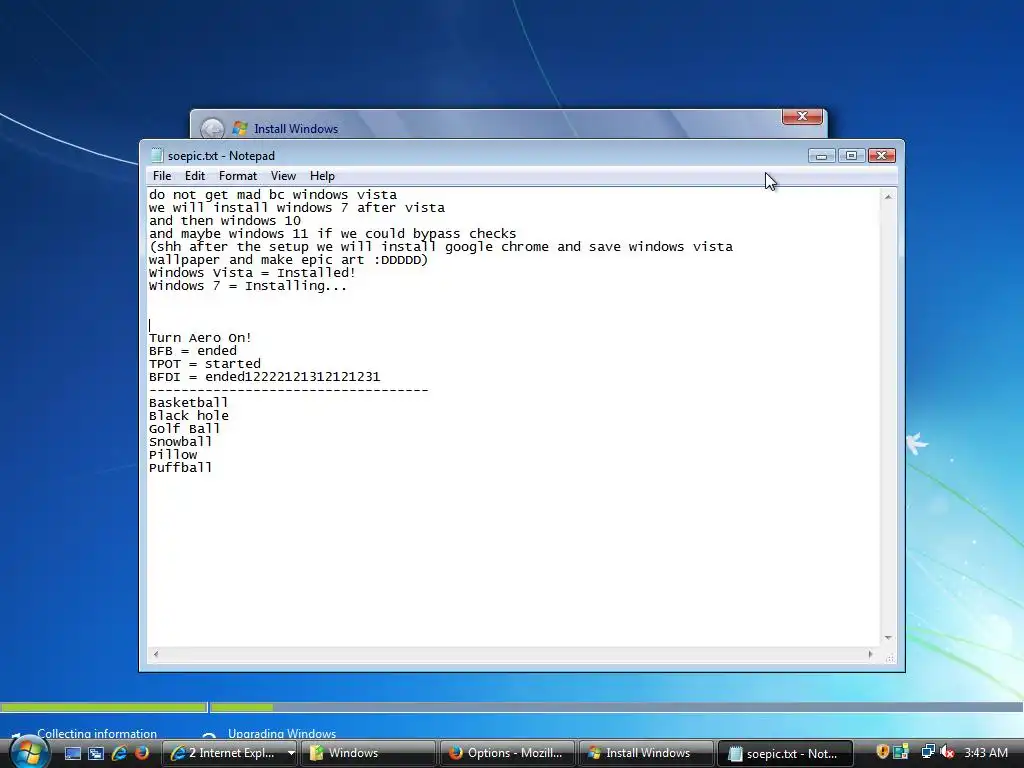Launch Firefox from quick launch
Viewport: 1024px width, 768px height.
coord(142,754)
